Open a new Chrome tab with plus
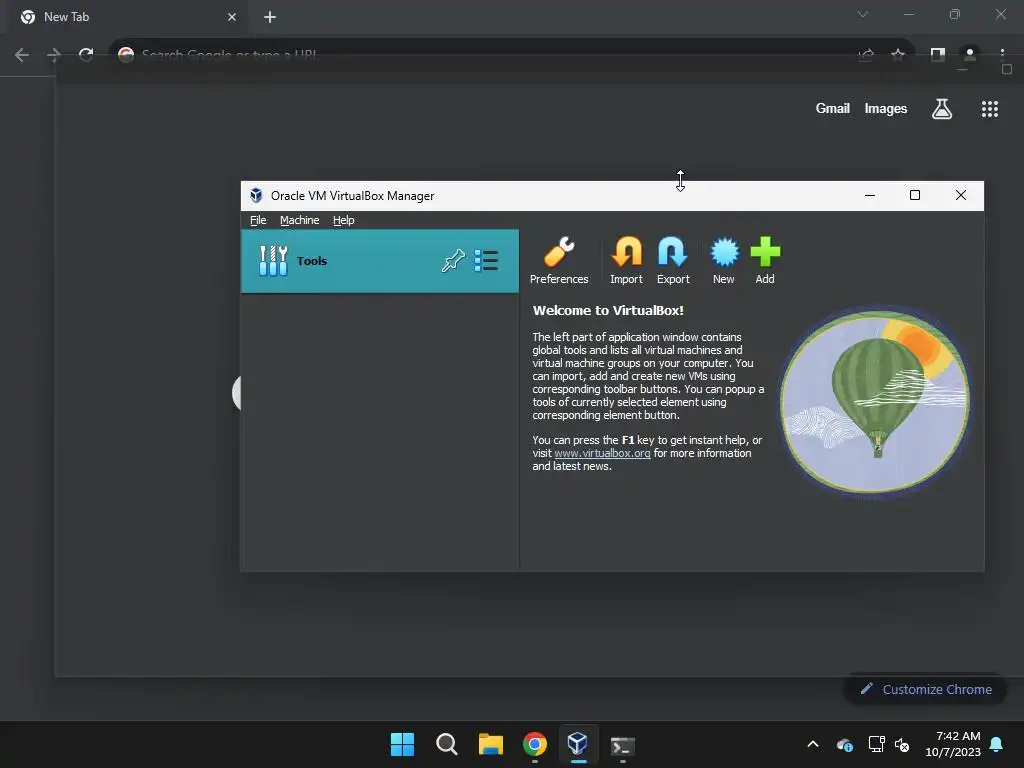This screenshot has height=768, width=1024. coord(270,17)
